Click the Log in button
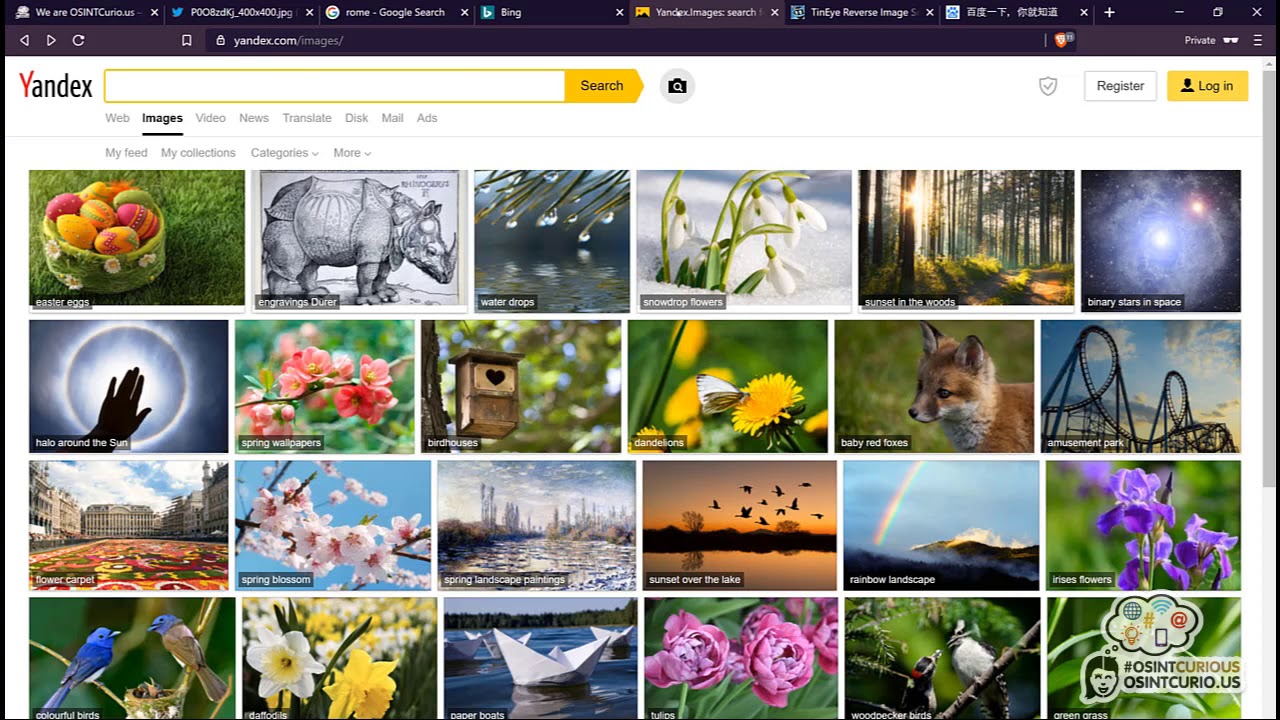Viewport: 1280px width, 720px height. point(1207,86)
